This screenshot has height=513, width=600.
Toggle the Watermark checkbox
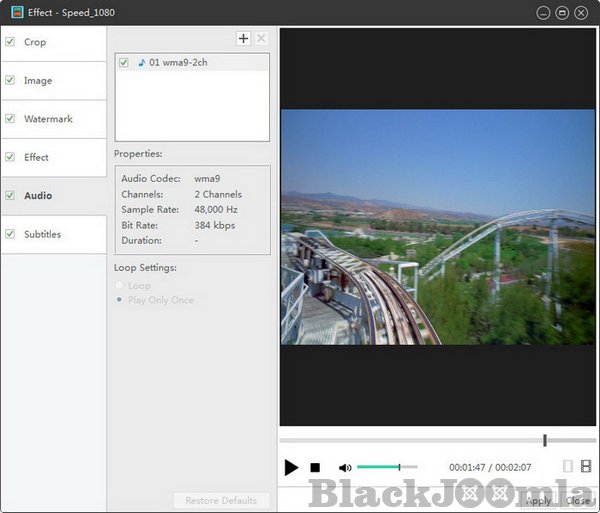tap(10, 119)
